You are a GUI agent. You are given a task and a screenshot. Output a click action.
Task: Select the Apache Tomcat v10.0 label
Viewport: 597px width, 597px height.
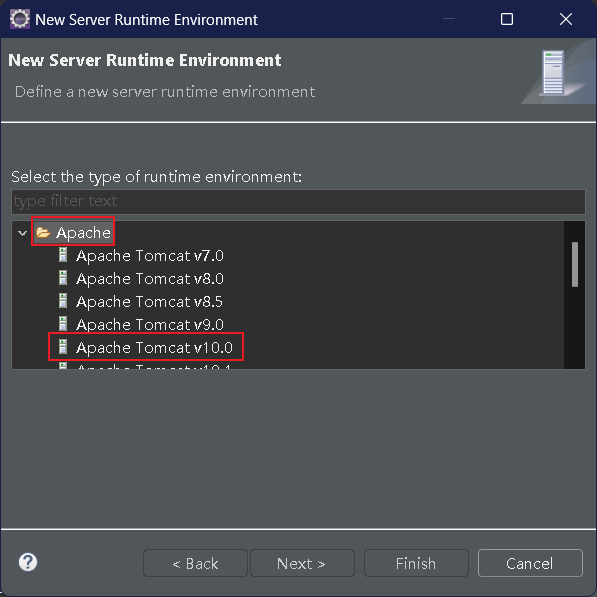(154, 347)
